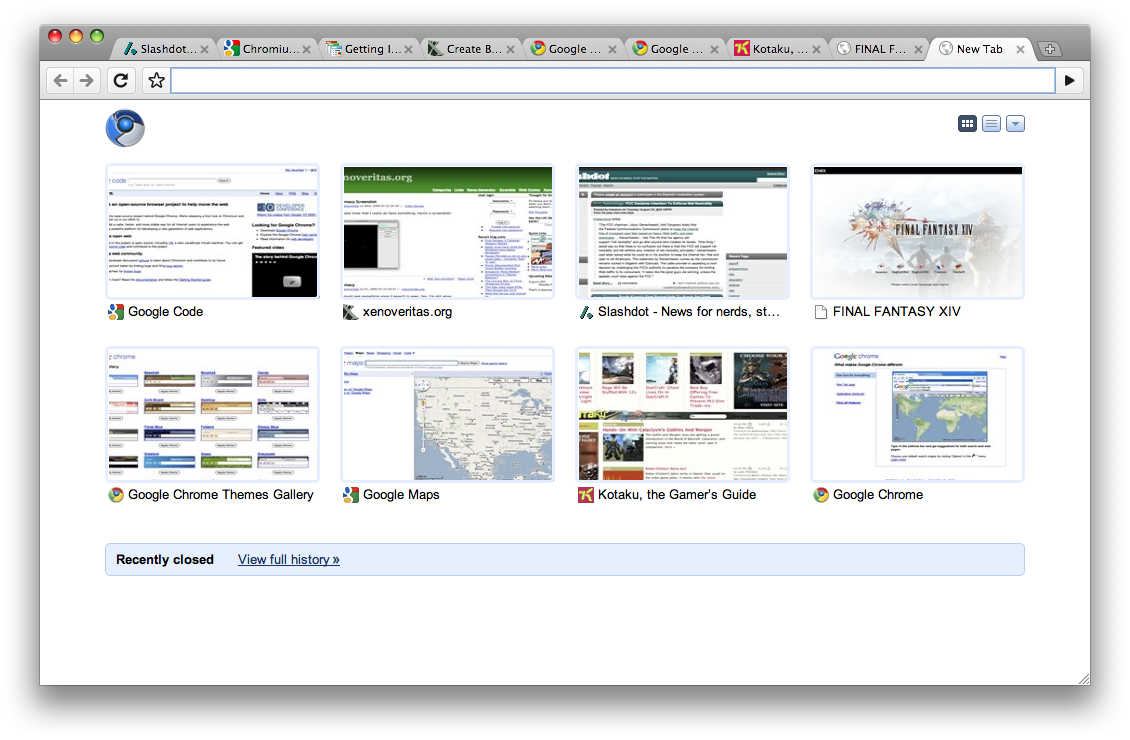
Task: Click the Slashdot favicon under its thumbnail
Action: coord(586,312)
